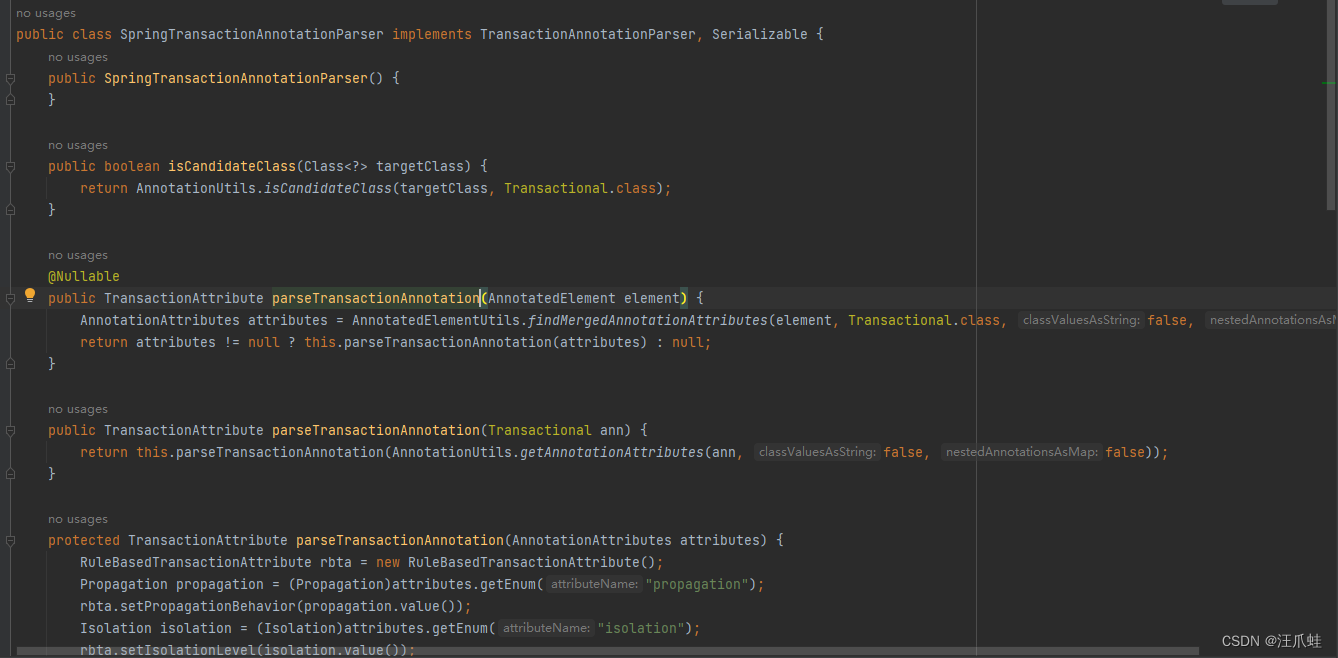Click the @Nullable annotation
Screen dimensions: 1338x658
click(x=83, y=275)
